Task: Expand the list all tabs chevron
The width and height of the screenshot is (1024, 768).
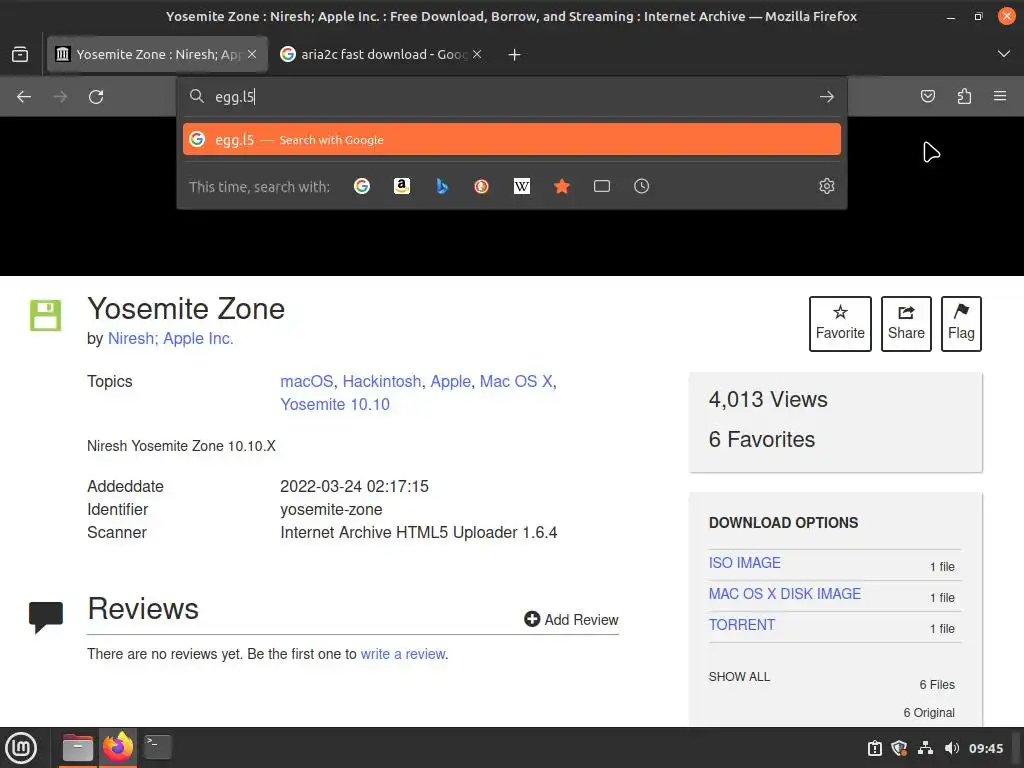Action: pos(1004,54)
